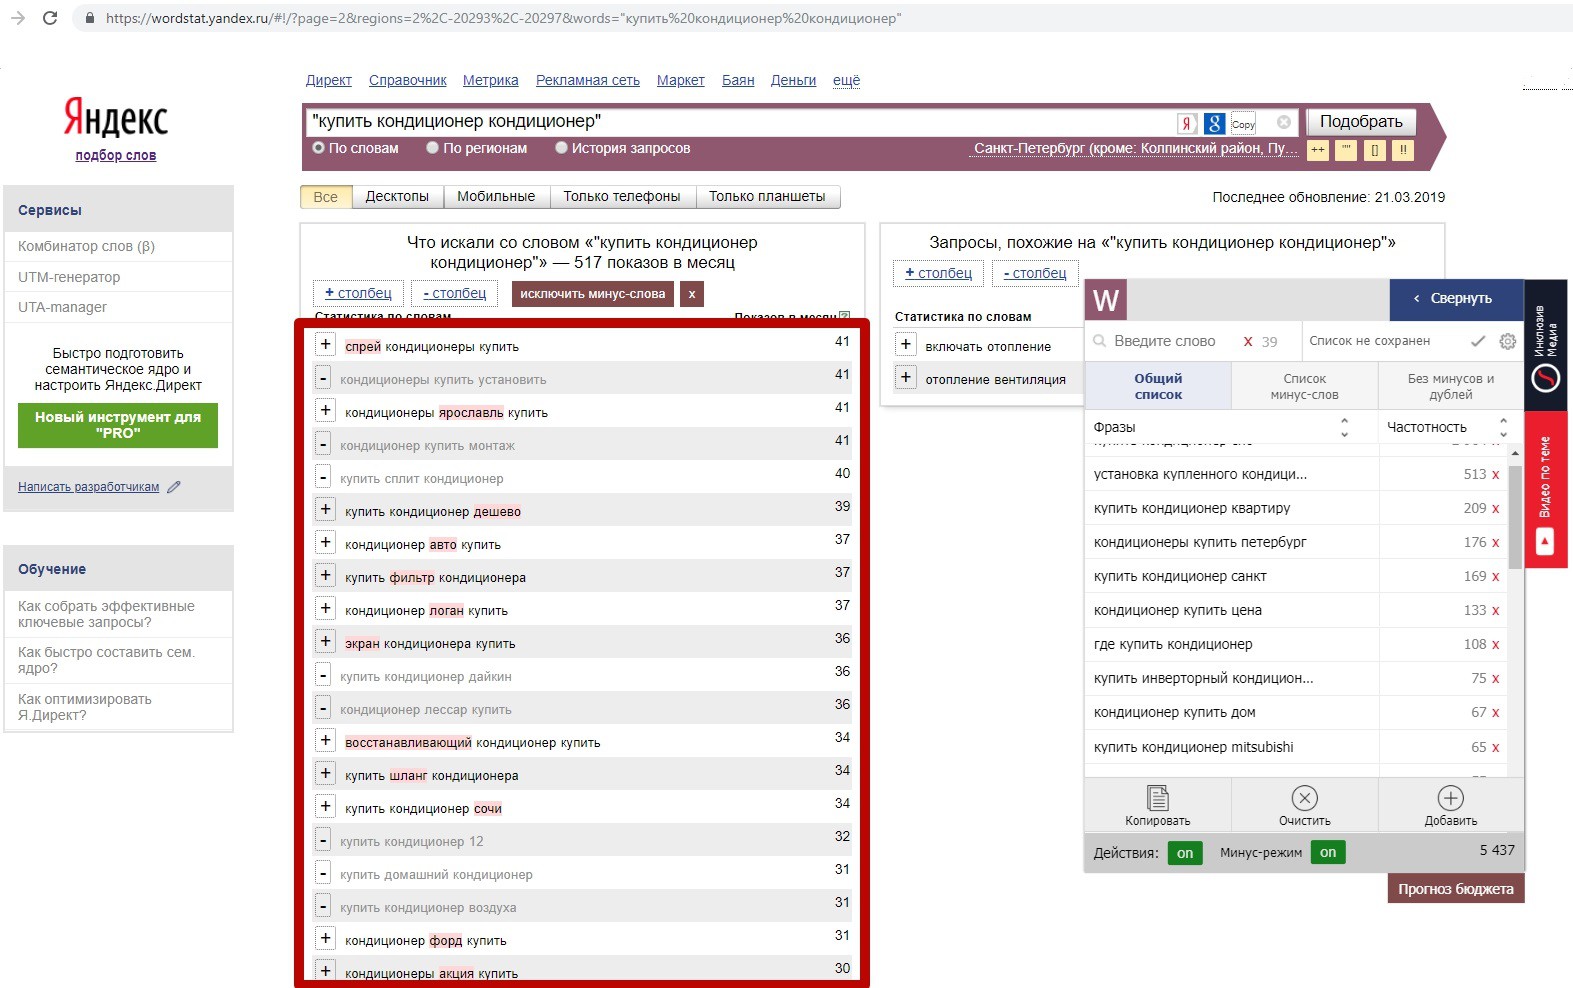Screen dimensions: 1573x988
Task: Click the quotation marks operator button
Action: tap(1346, 150)
